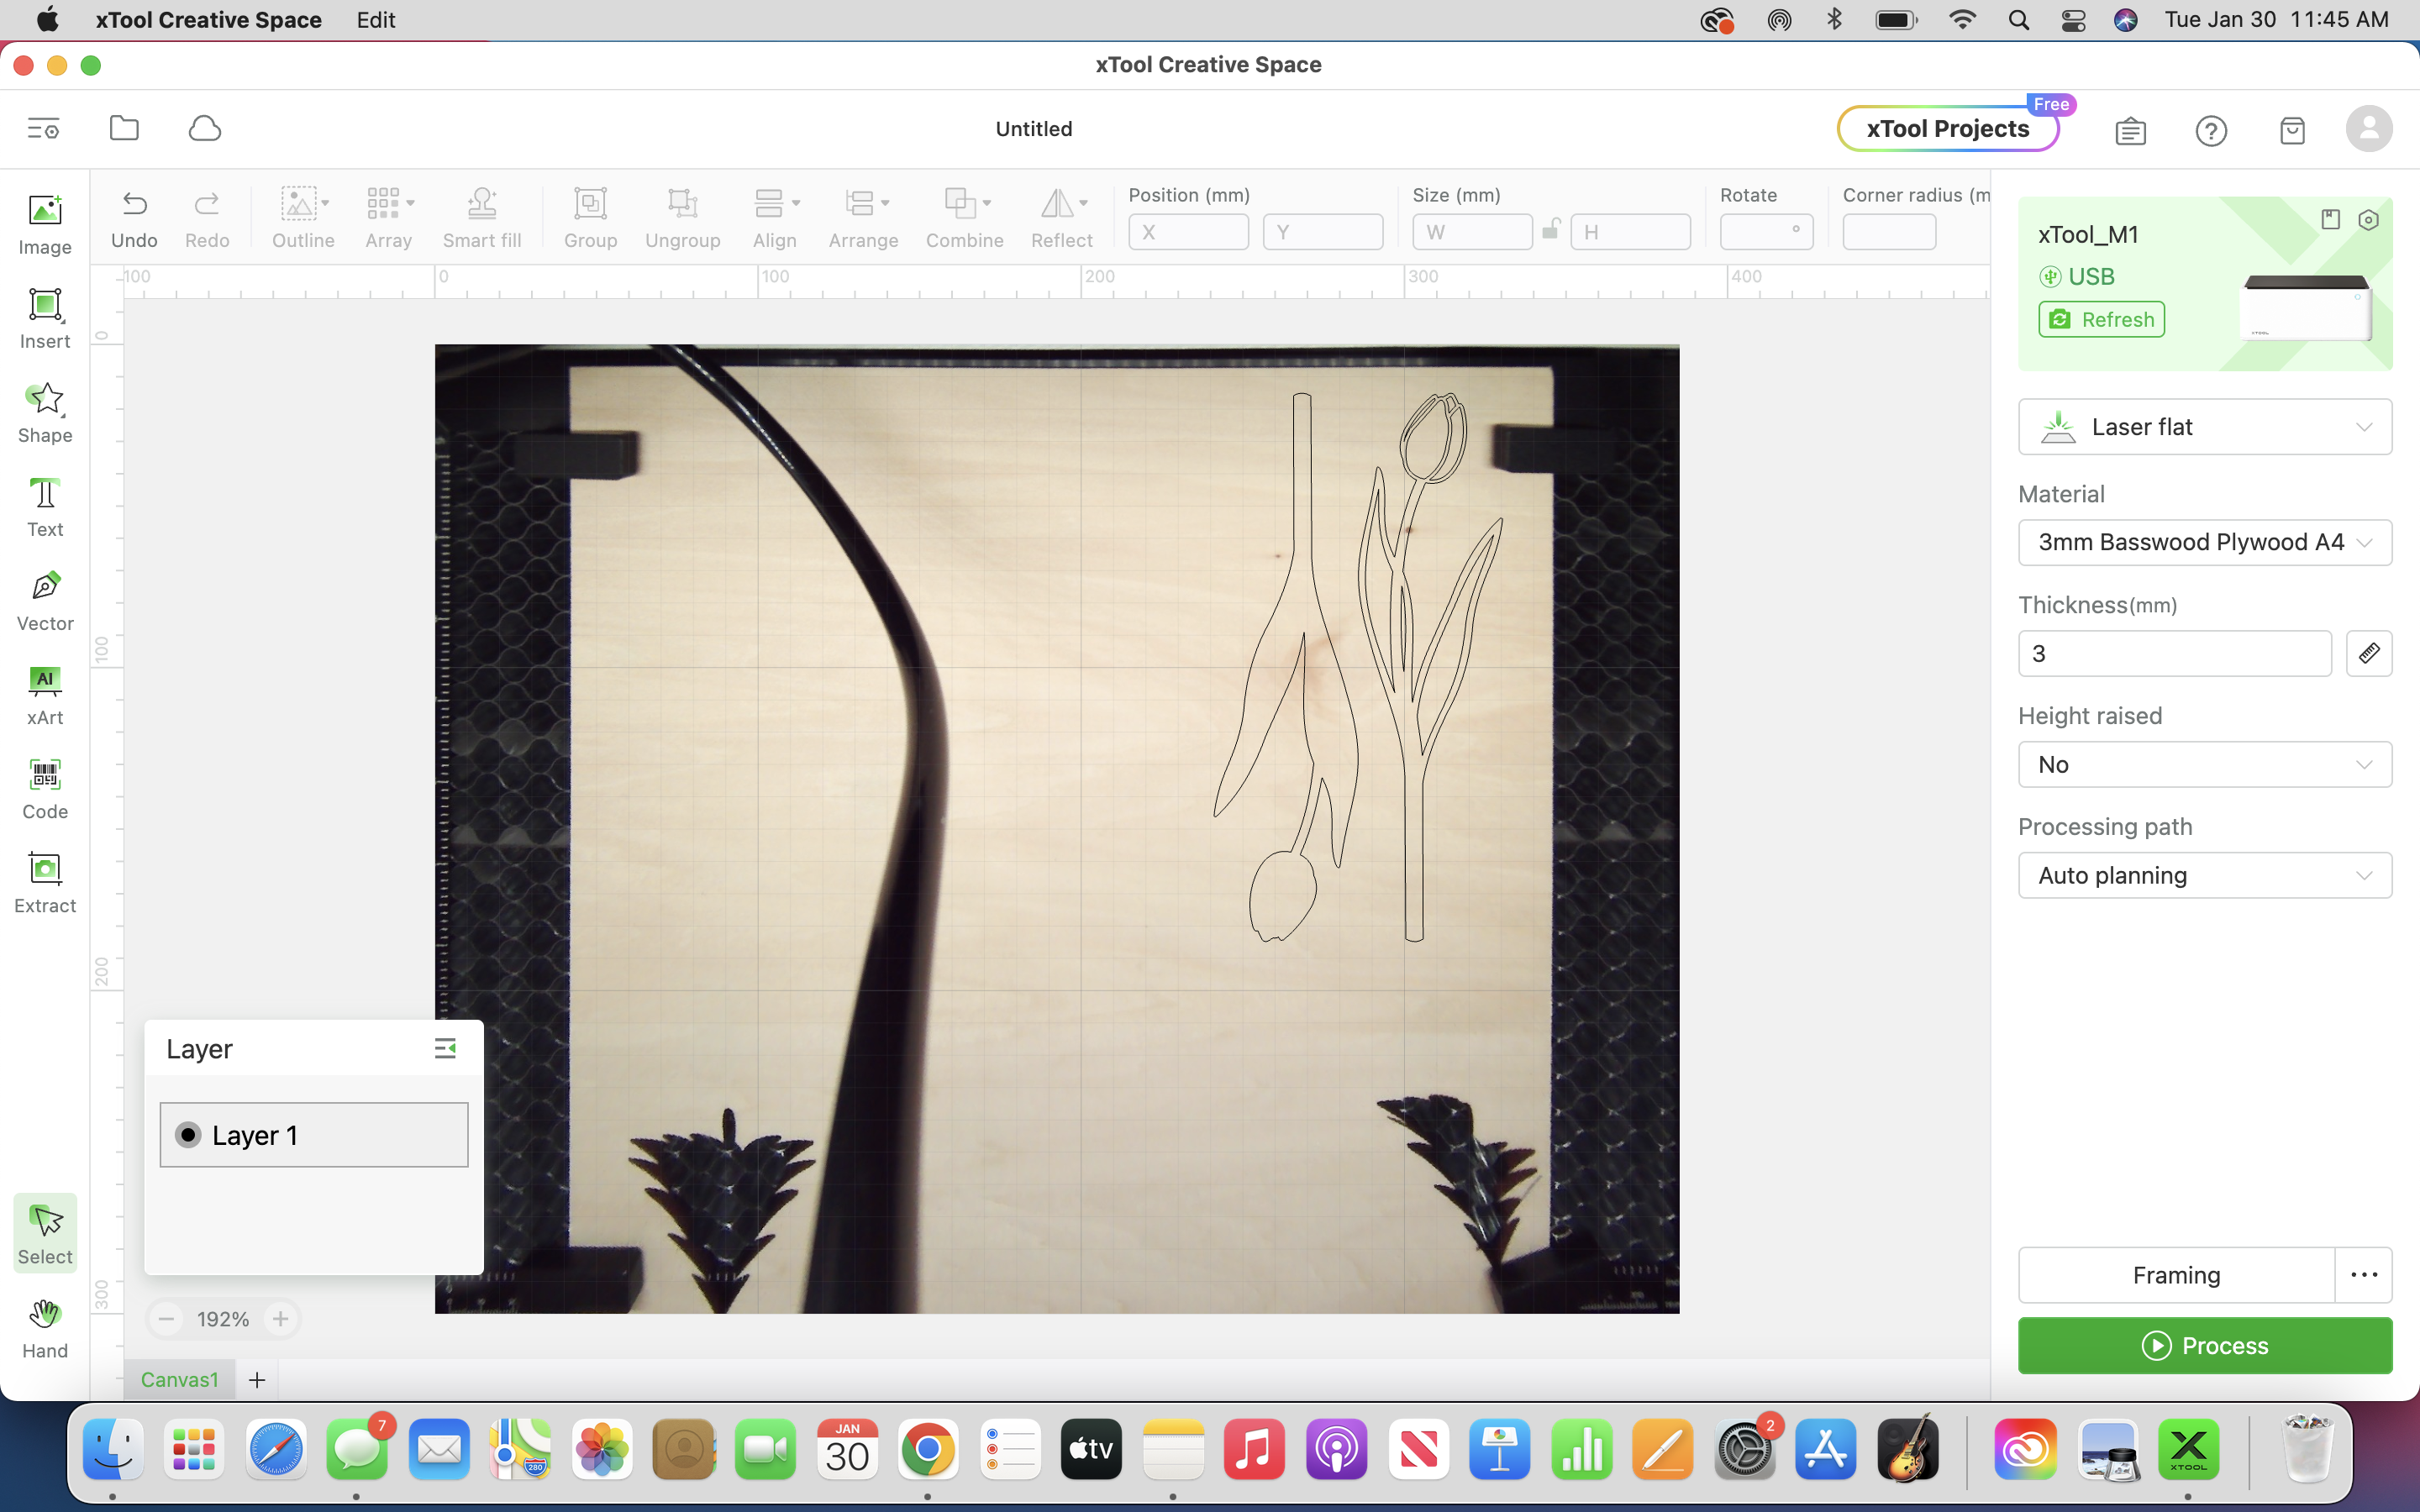Apply Smart fill to the selection
Screen dimensions: 2420x1512
(482, 218)
